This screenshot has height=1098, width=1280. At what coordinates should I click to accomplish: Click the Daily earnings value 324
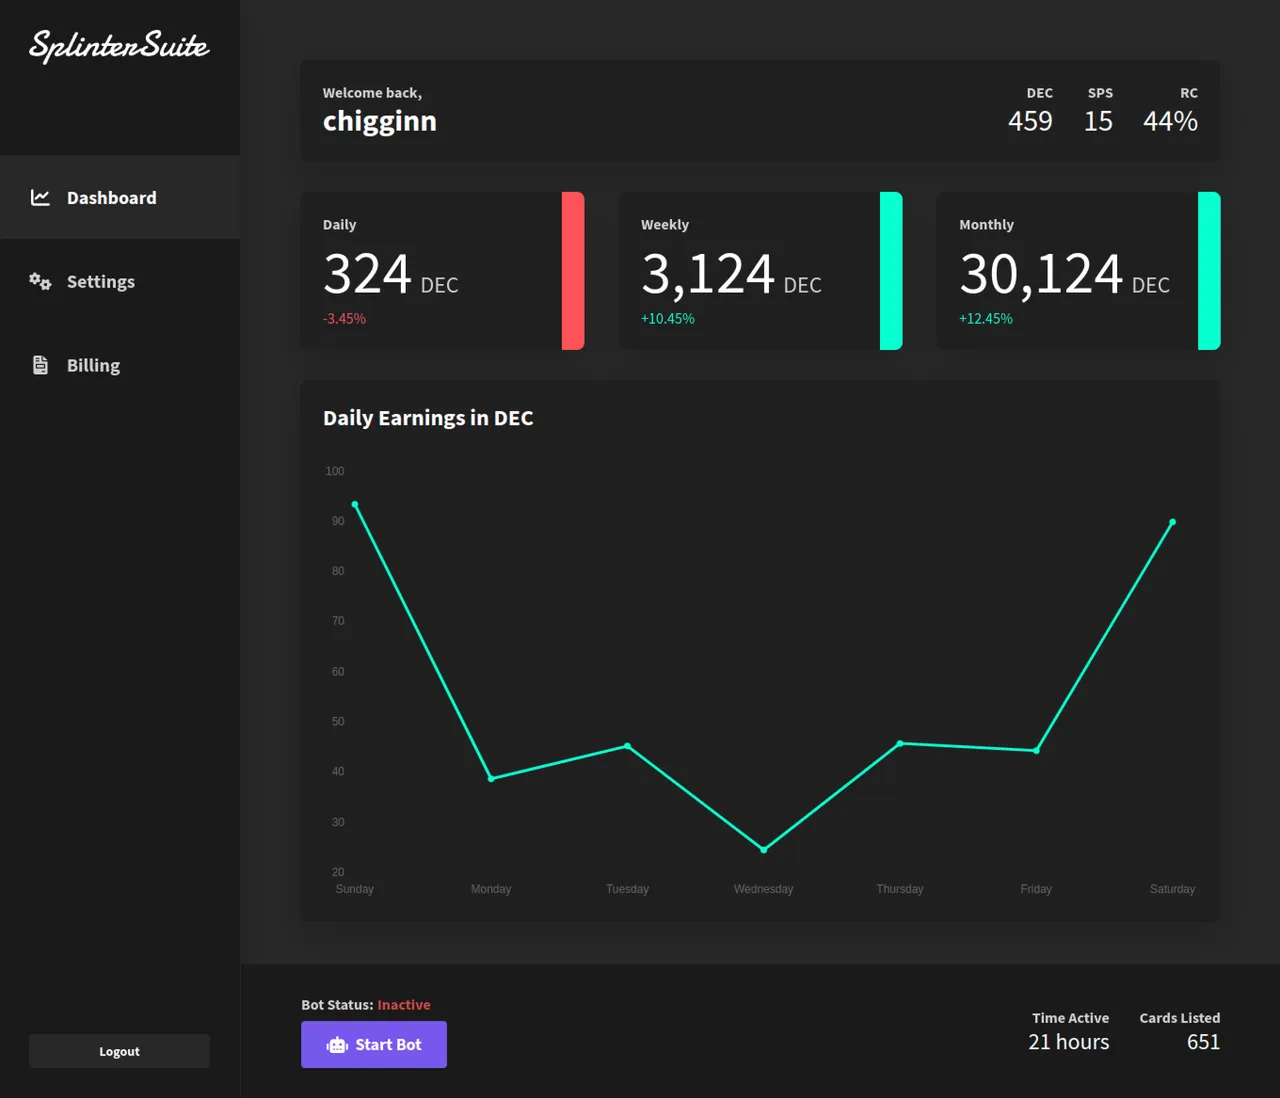pyautogui.click(x=367, y=274)
